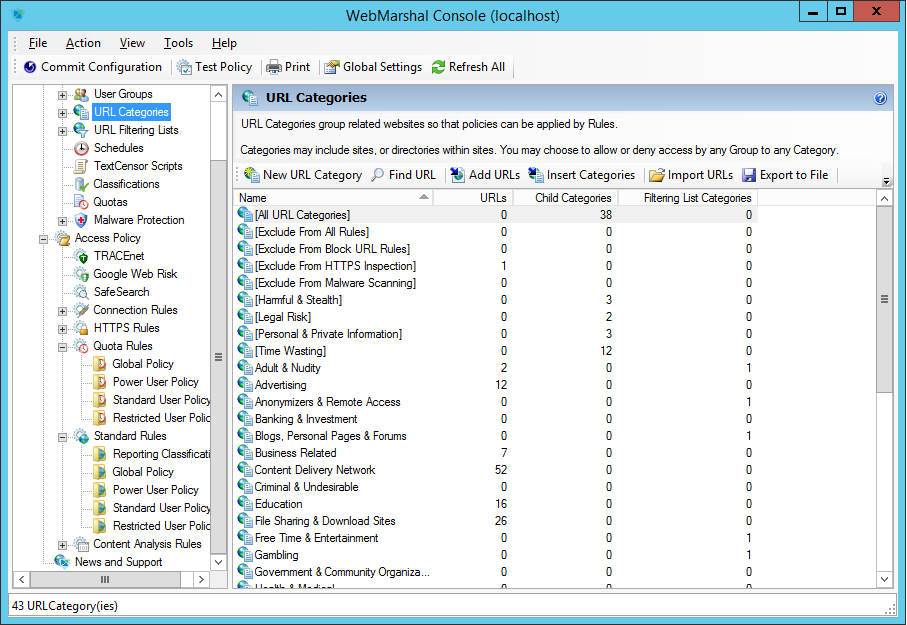Expand the Malware Protection tree node
Viewport: 907px width, 625px height.
click(62, 220)
